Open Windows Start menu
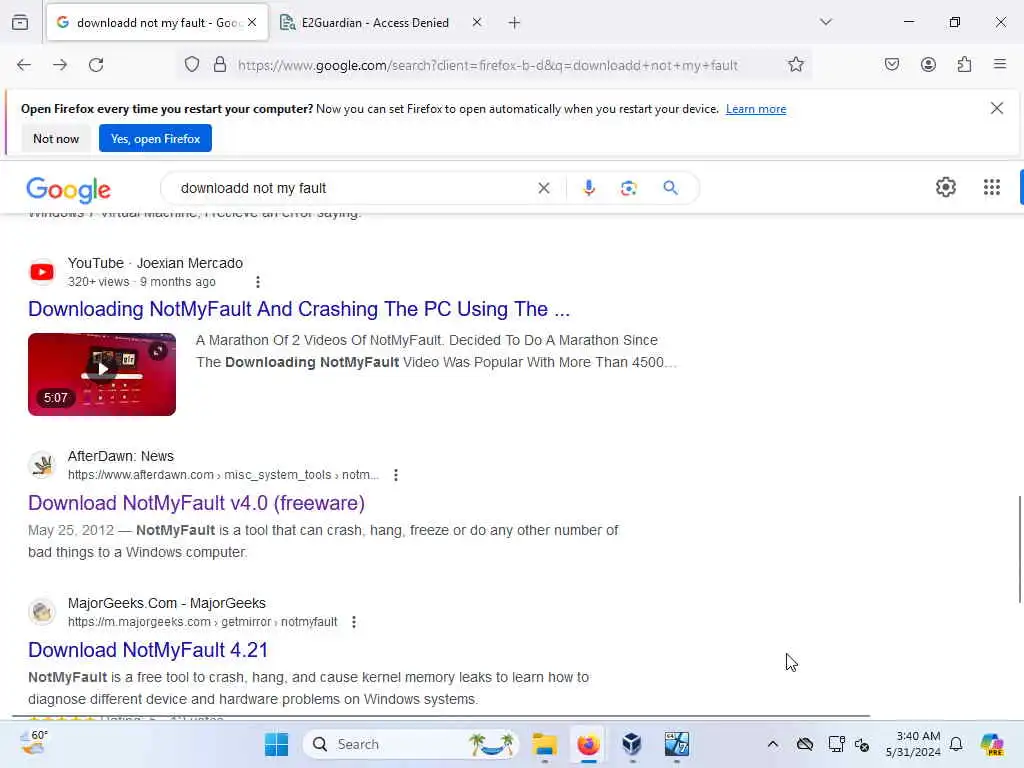Image resolution: width=1024 pixels, height=768 pixels. (276, 744)
